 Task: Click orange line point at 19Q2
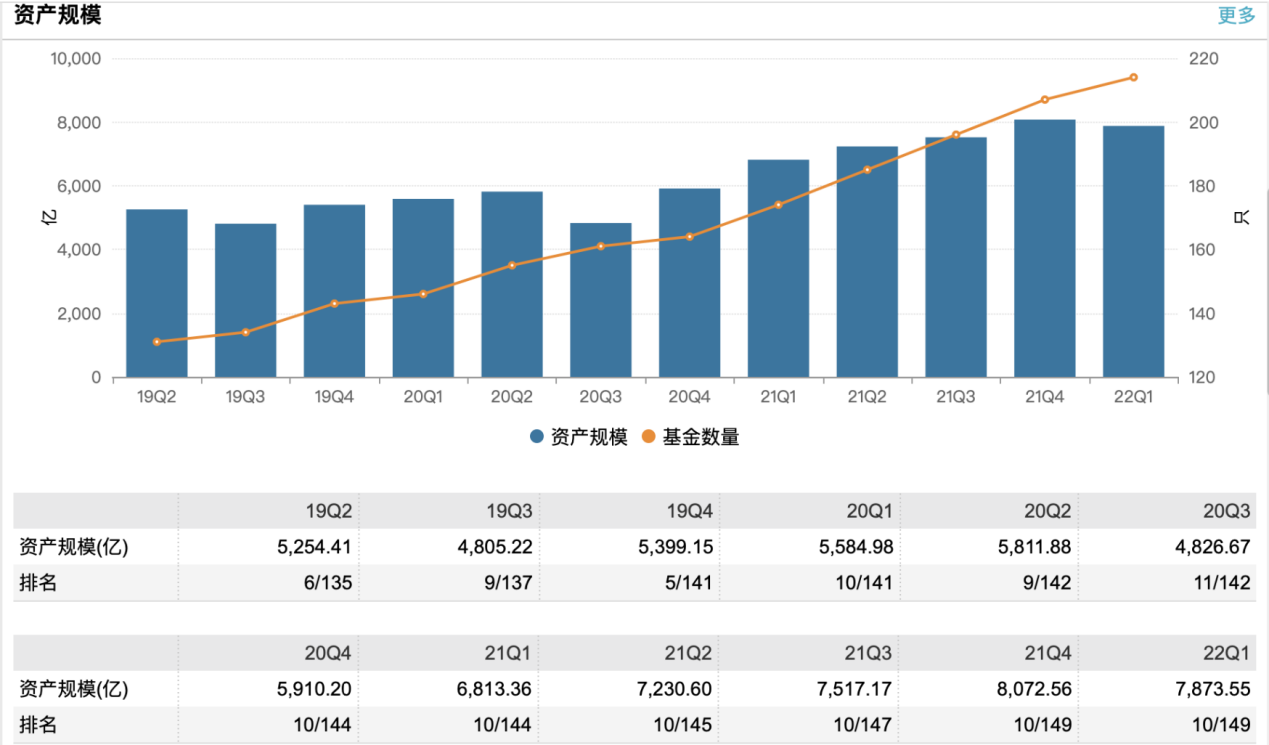coord(157,342)
